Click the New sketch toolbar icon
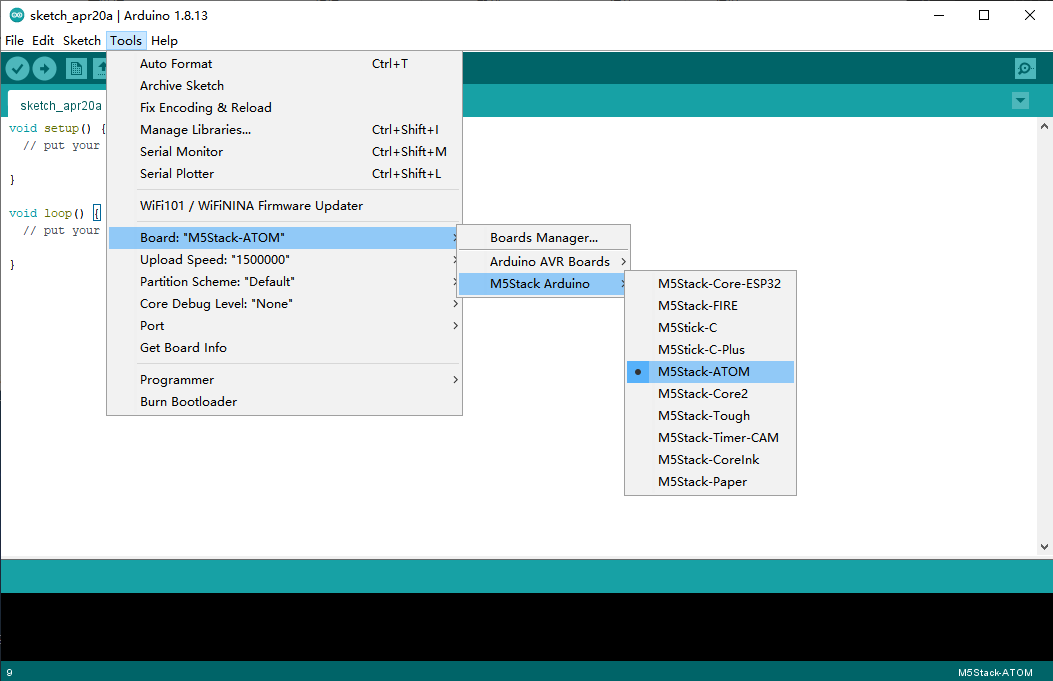This screenshot has width=1053, height=681. 76,68
